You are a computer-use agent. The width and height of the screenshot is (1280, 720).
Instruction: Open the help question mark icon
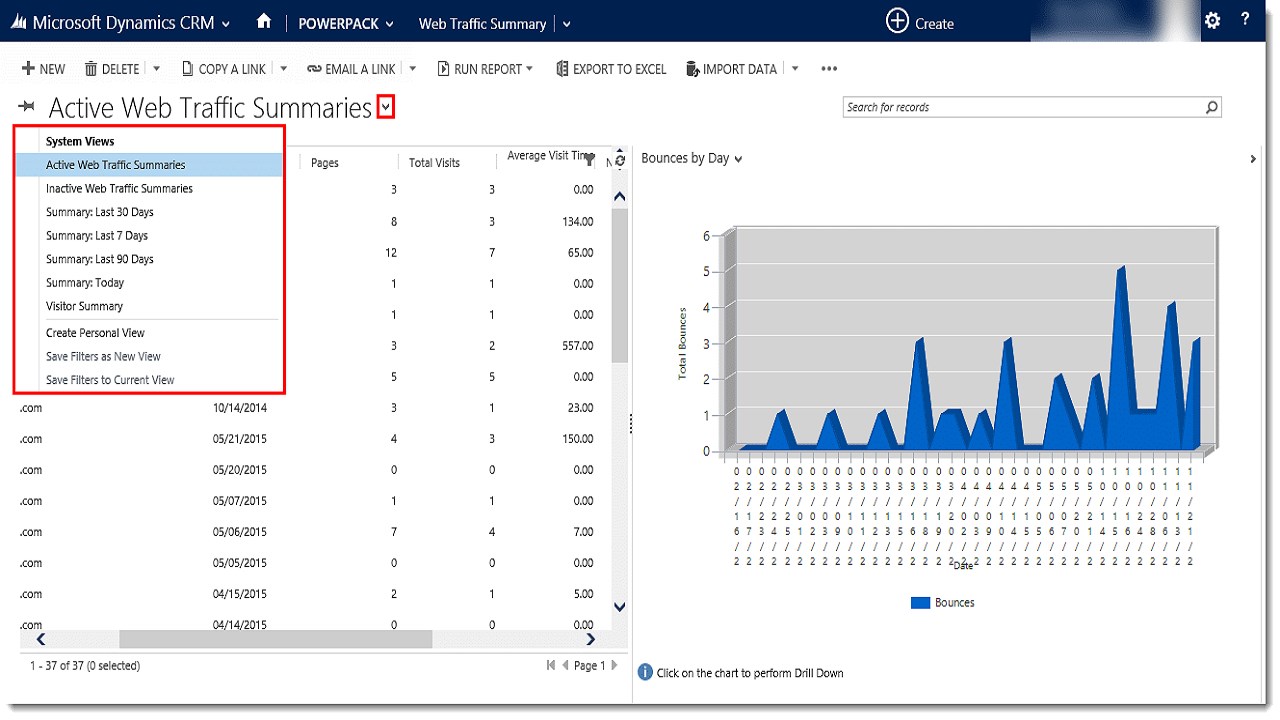point(1245,20)
